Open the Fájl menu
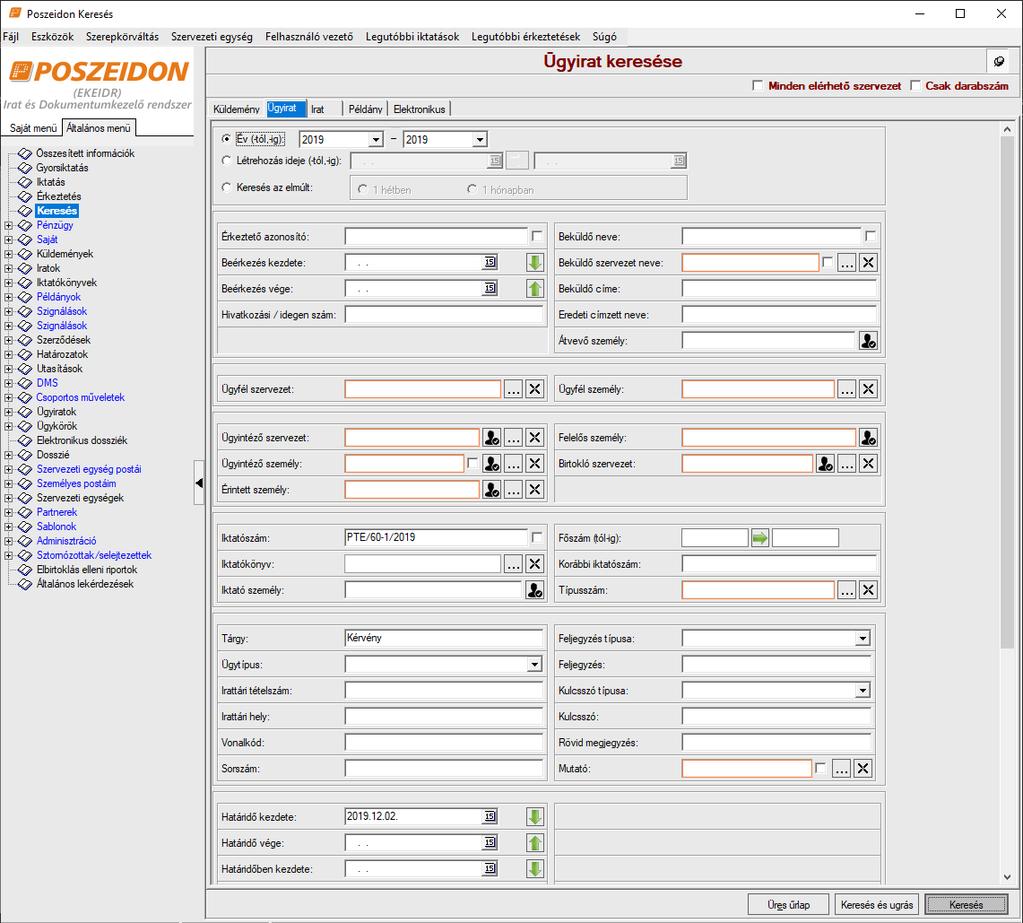 tap(10, 37)
